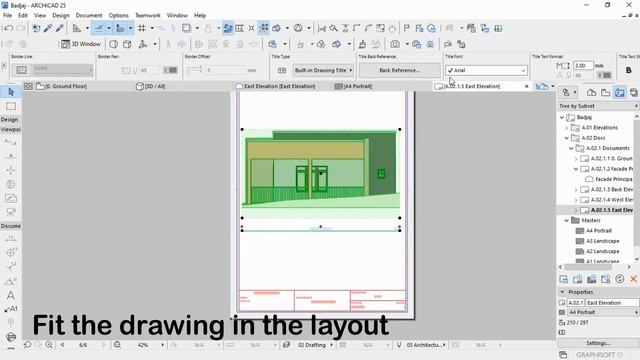Open the 42% zoom level popup
Viewport: 640px width, 360px height.
143,345
